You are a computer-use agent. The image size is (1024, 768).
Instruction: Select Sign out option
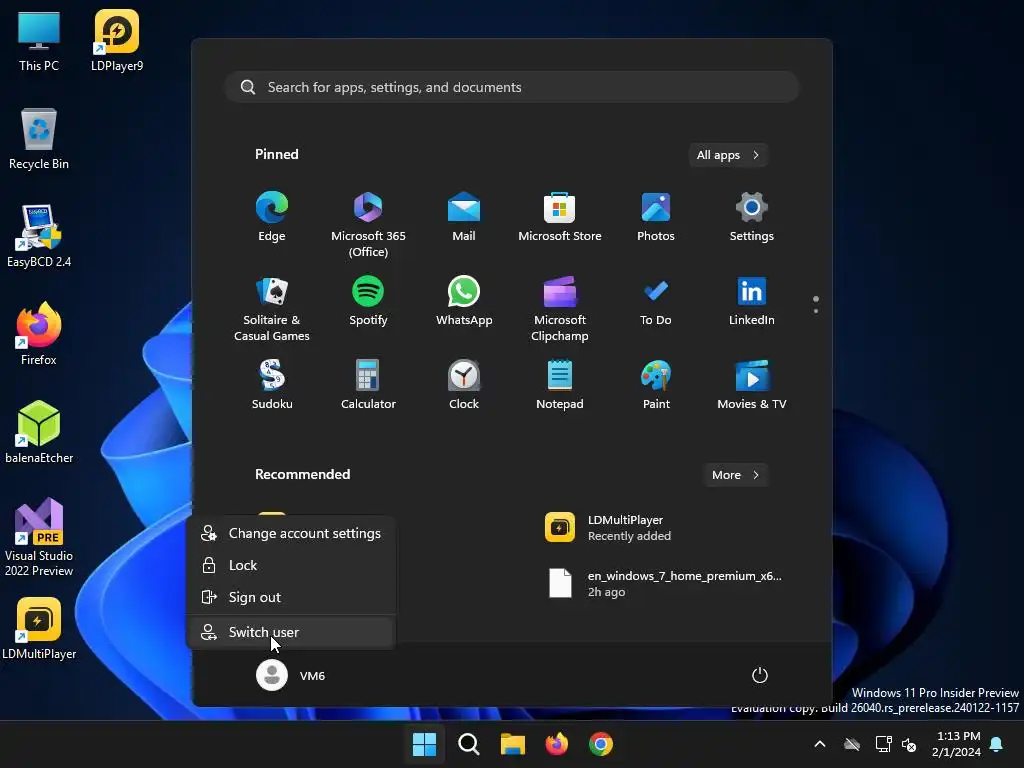pyautogui.click(x=291, y=597)
